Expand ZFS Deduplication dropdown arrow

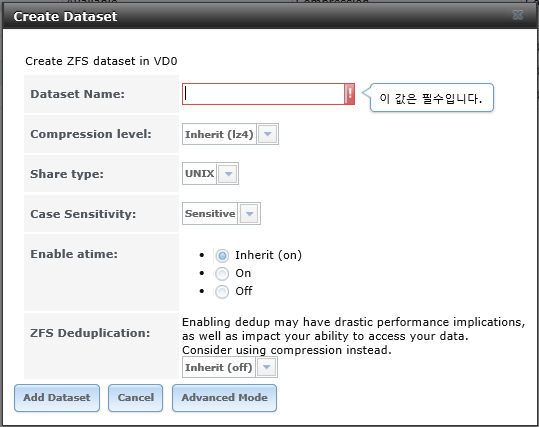(x=266, y=367)
